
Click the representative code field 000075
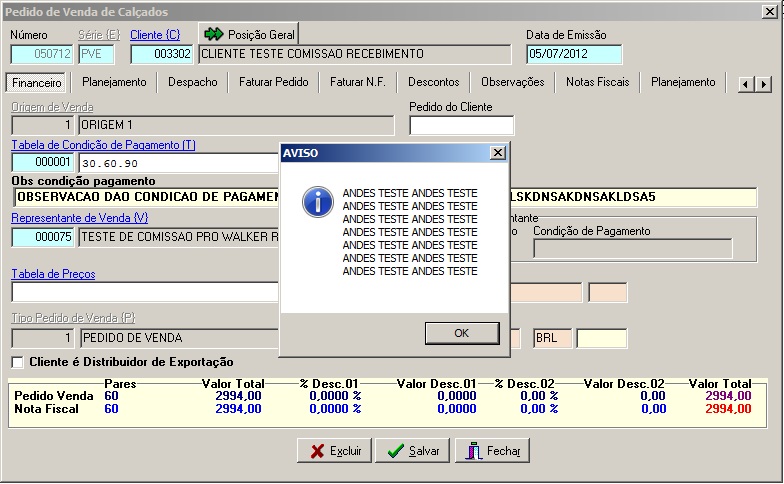click(42, 237)
